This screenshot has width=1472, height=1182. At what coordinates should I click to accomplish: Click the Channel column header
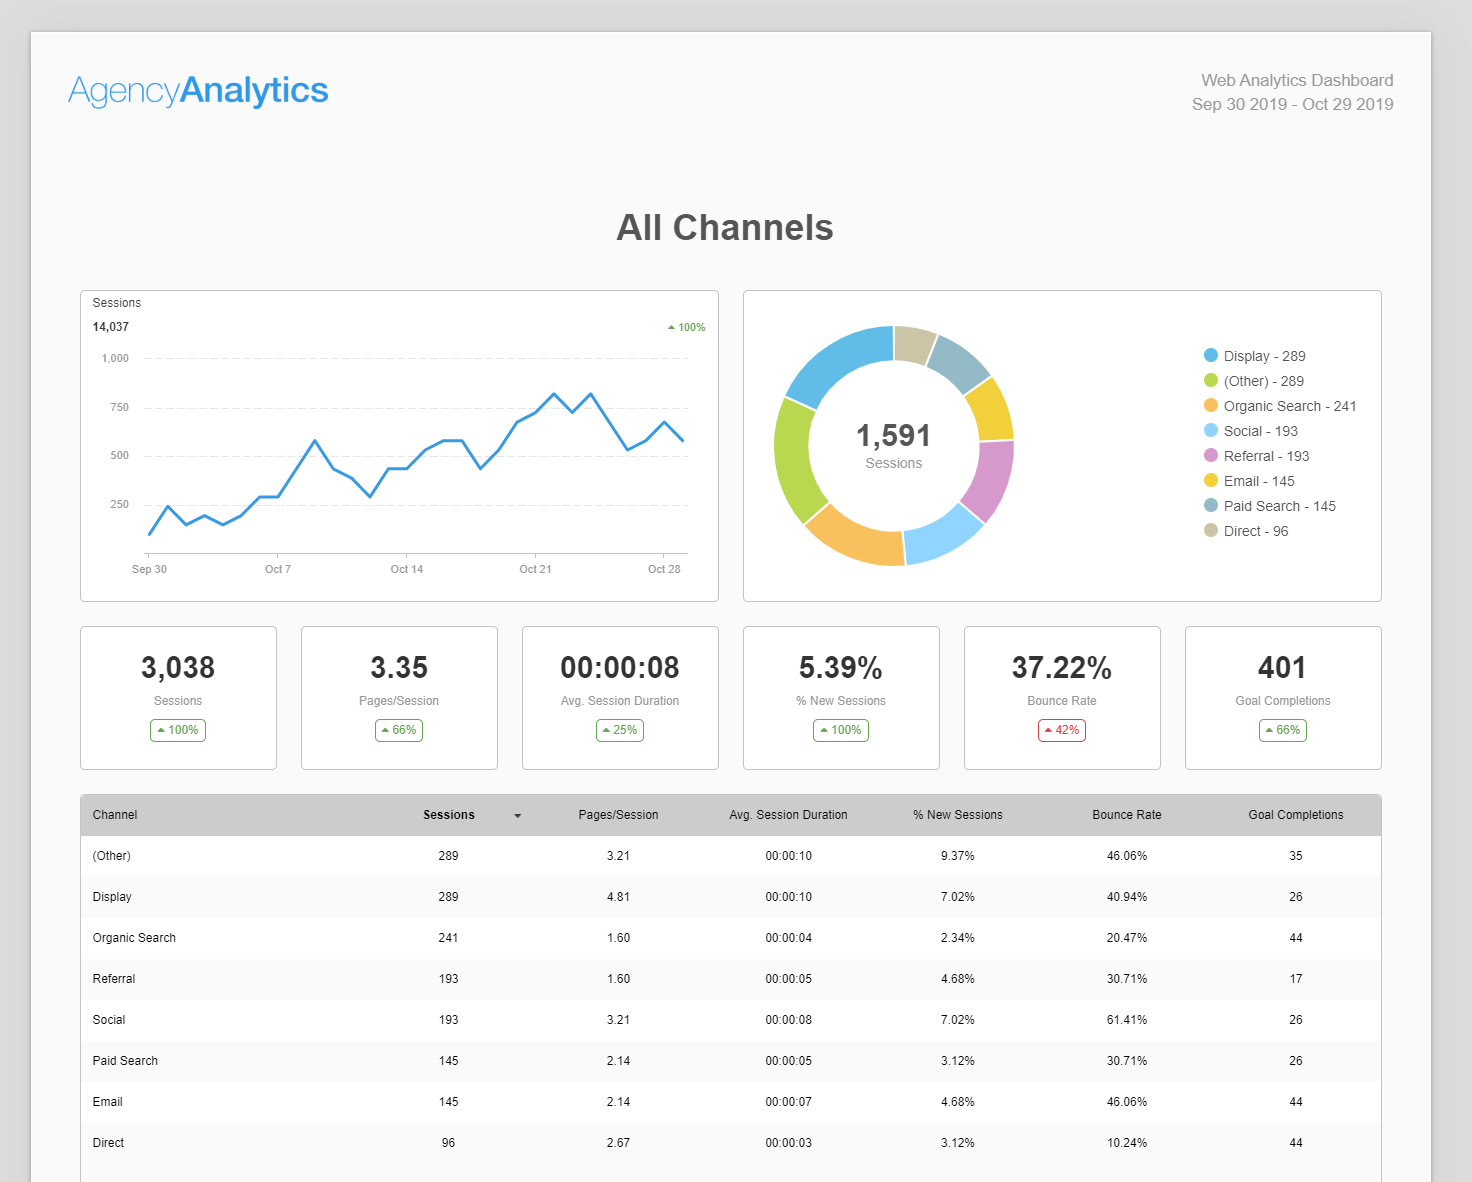point(115,815)
